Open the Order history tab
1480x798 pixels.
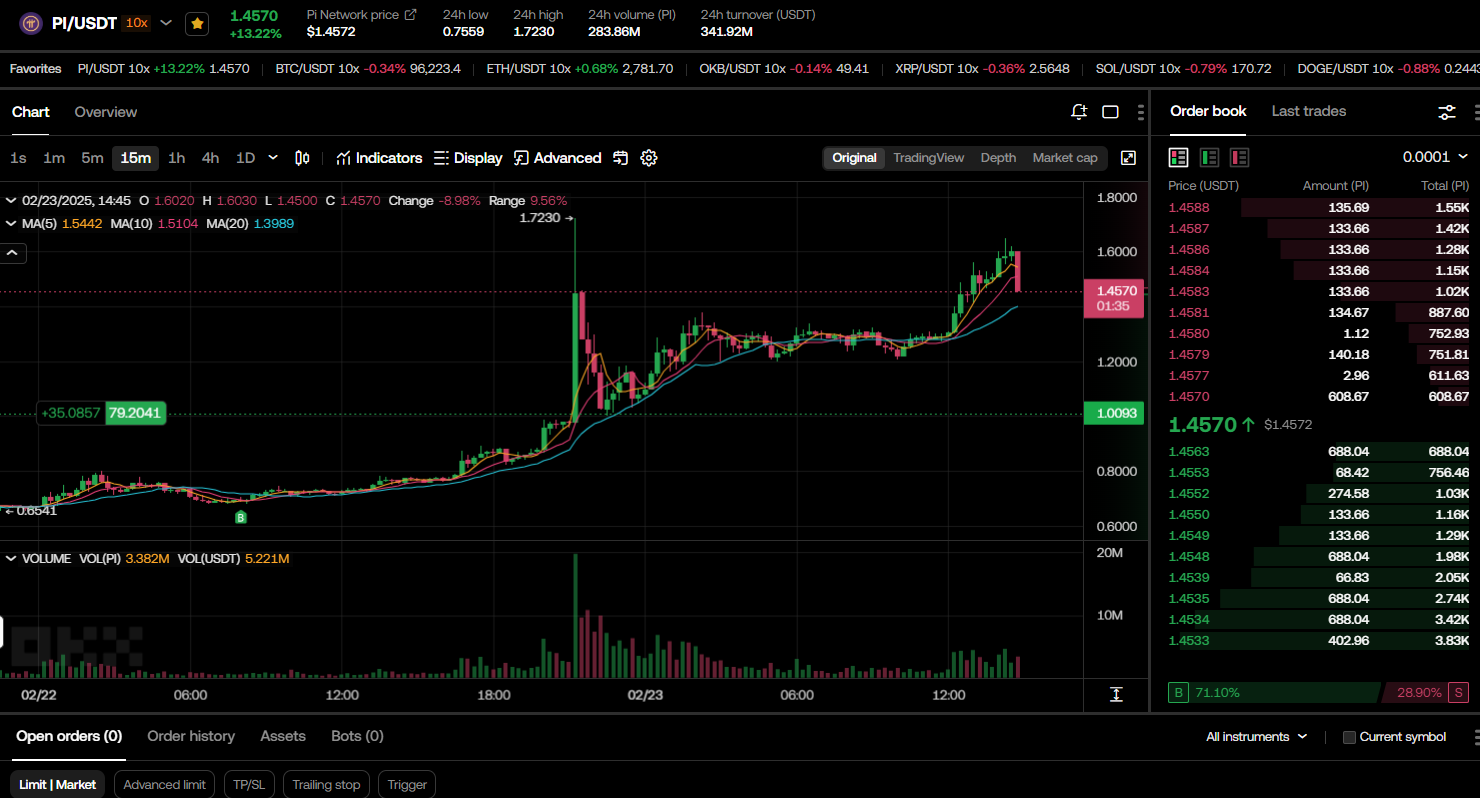coord(191,736)
